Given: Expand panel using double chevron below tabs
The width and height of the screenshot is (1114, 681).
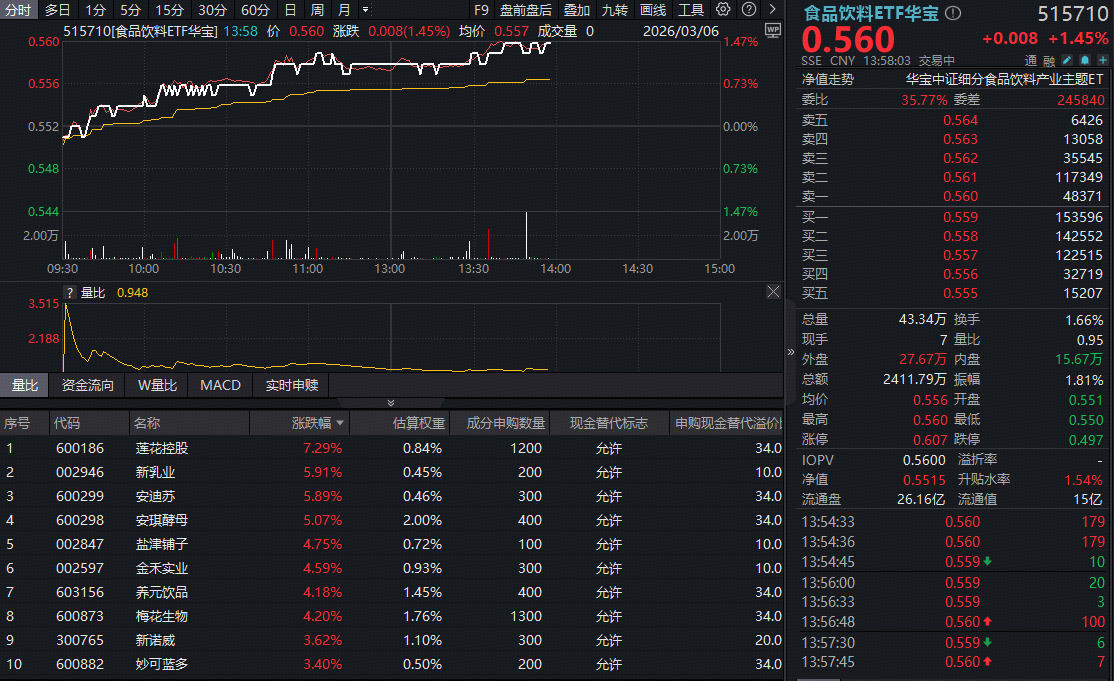Looking at the screenshot, I should point(391,403).
